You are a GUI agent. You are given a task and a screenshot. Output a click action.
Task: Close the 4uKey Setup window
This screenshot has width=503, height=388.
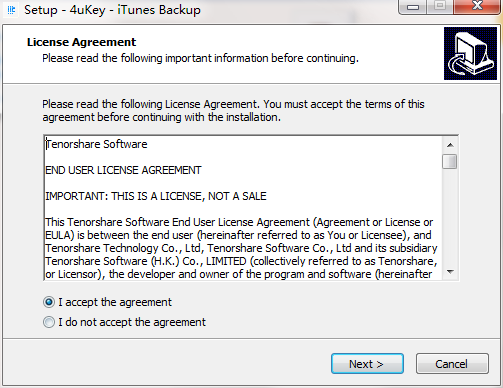tap(477, 6)
